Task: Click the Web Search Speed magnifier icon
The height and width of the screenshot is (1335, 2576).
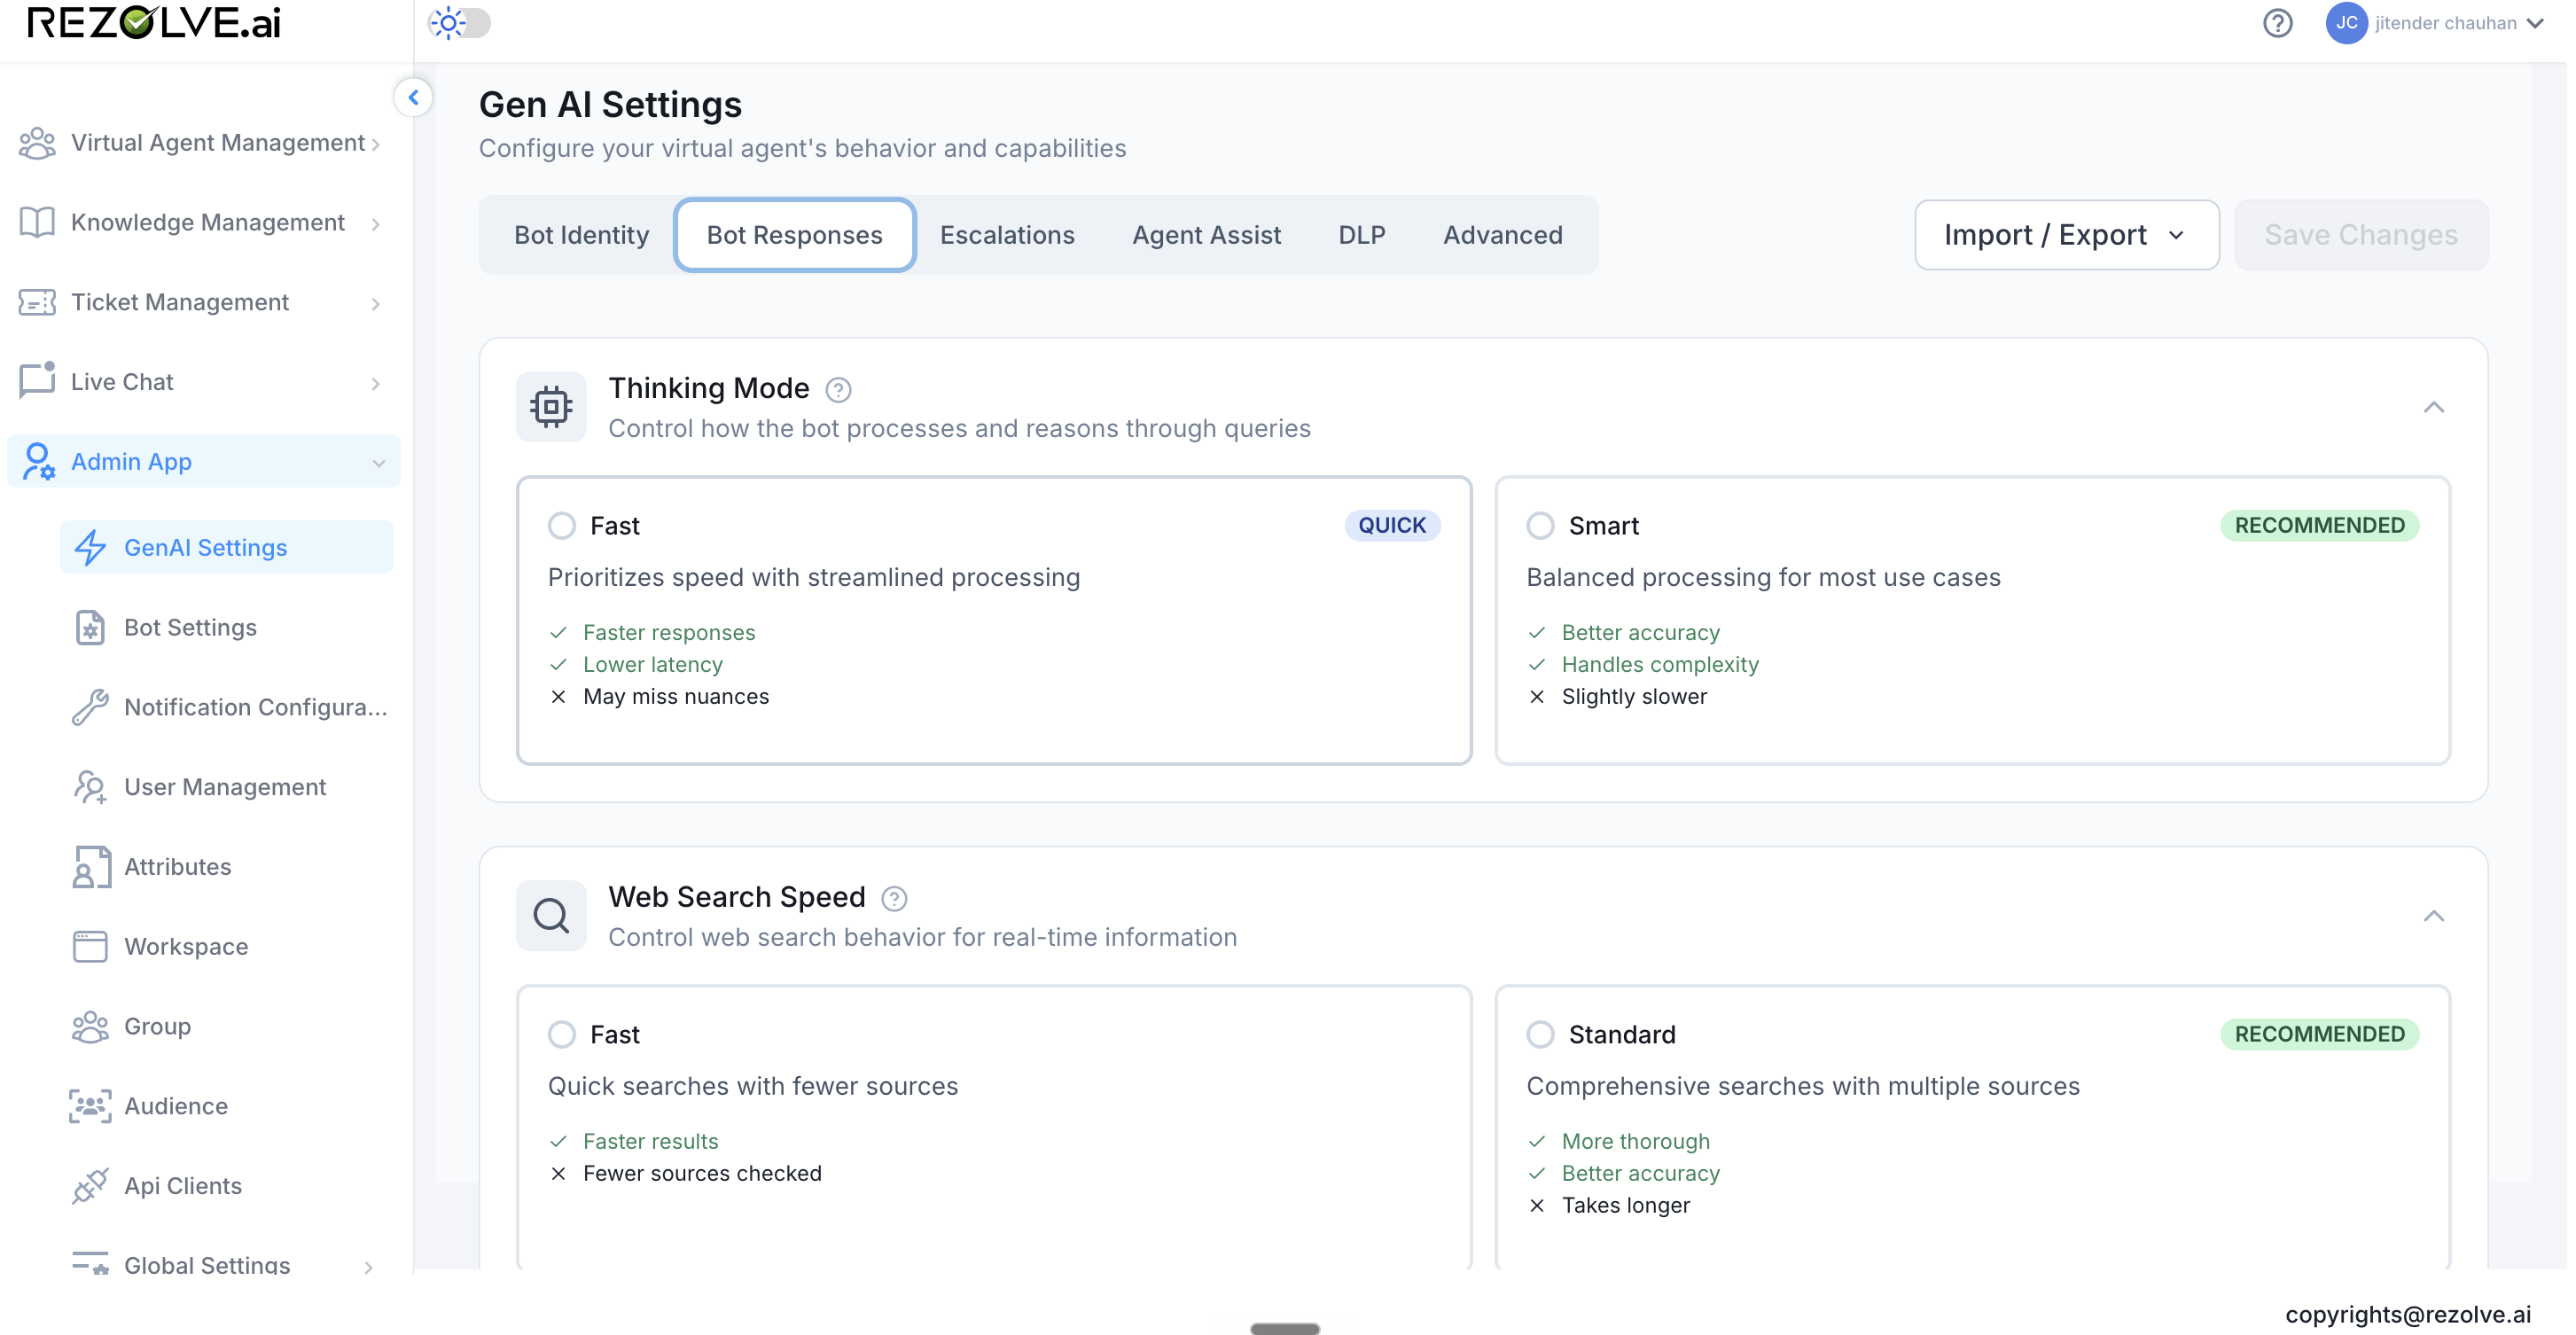Action: pos(551,916)
